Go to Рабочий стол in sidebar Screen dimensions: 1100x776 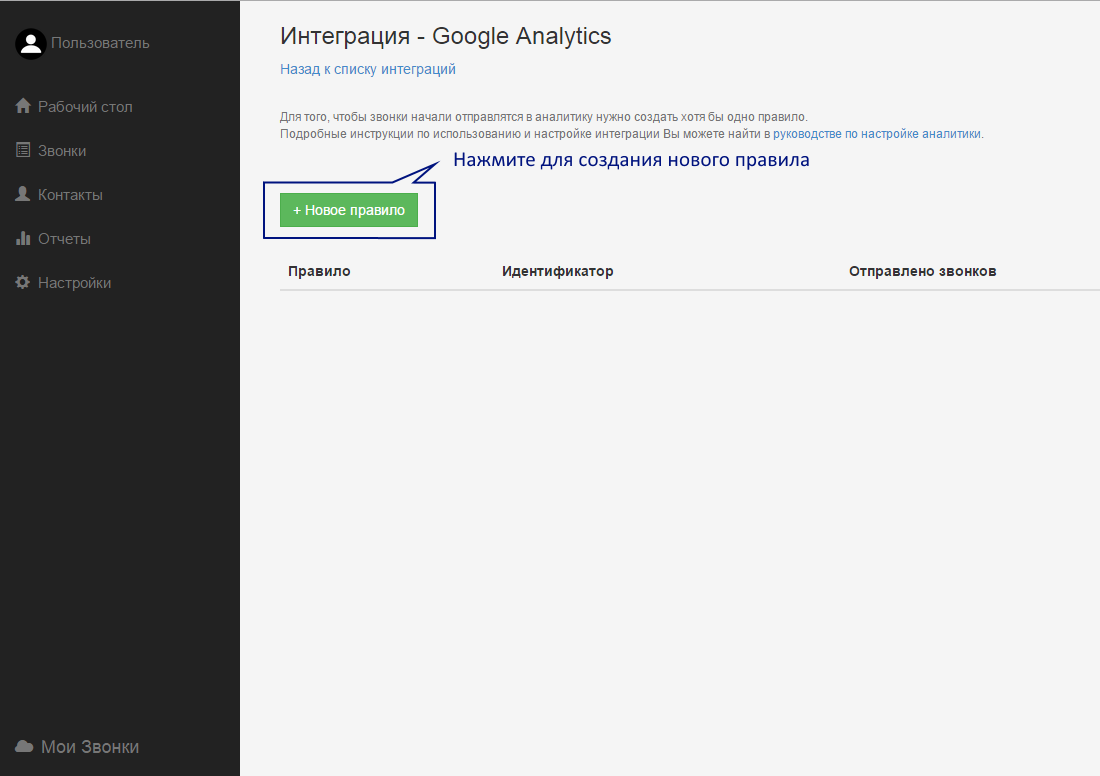(85, 107)
